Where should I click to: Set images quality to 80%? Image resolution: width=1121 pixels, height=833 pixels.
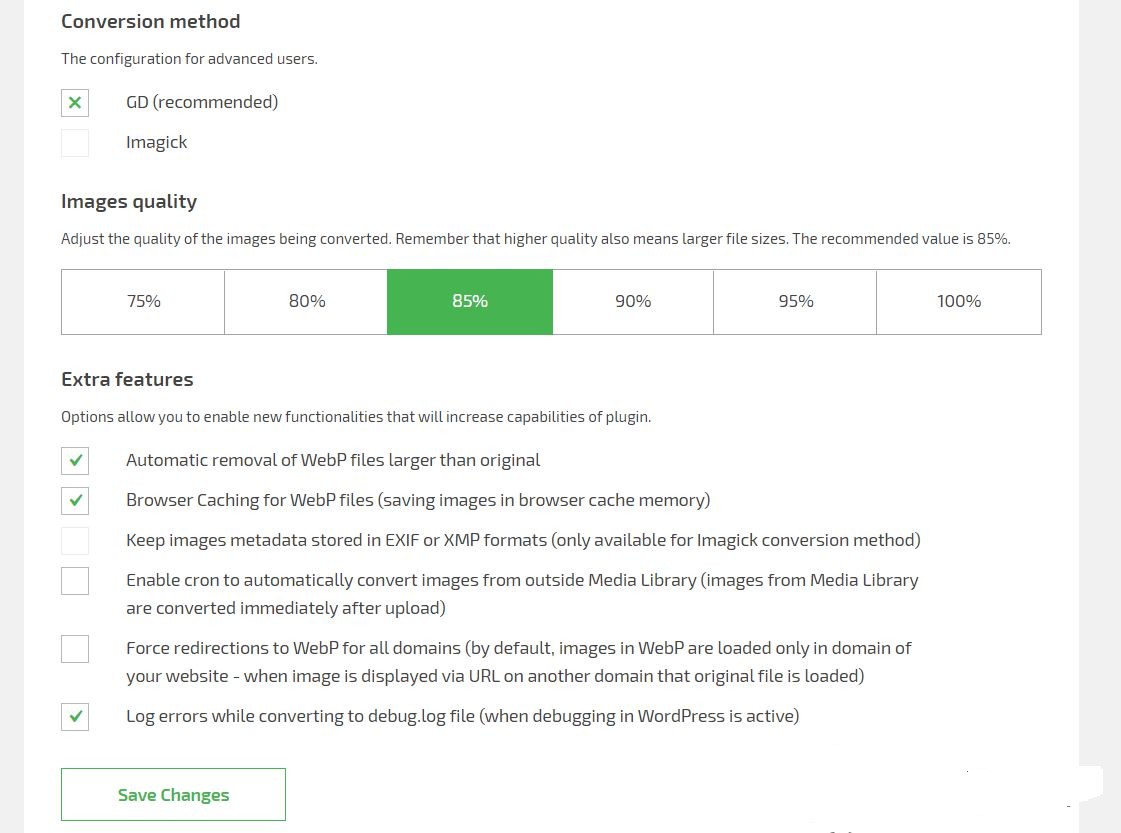[306, 301]
